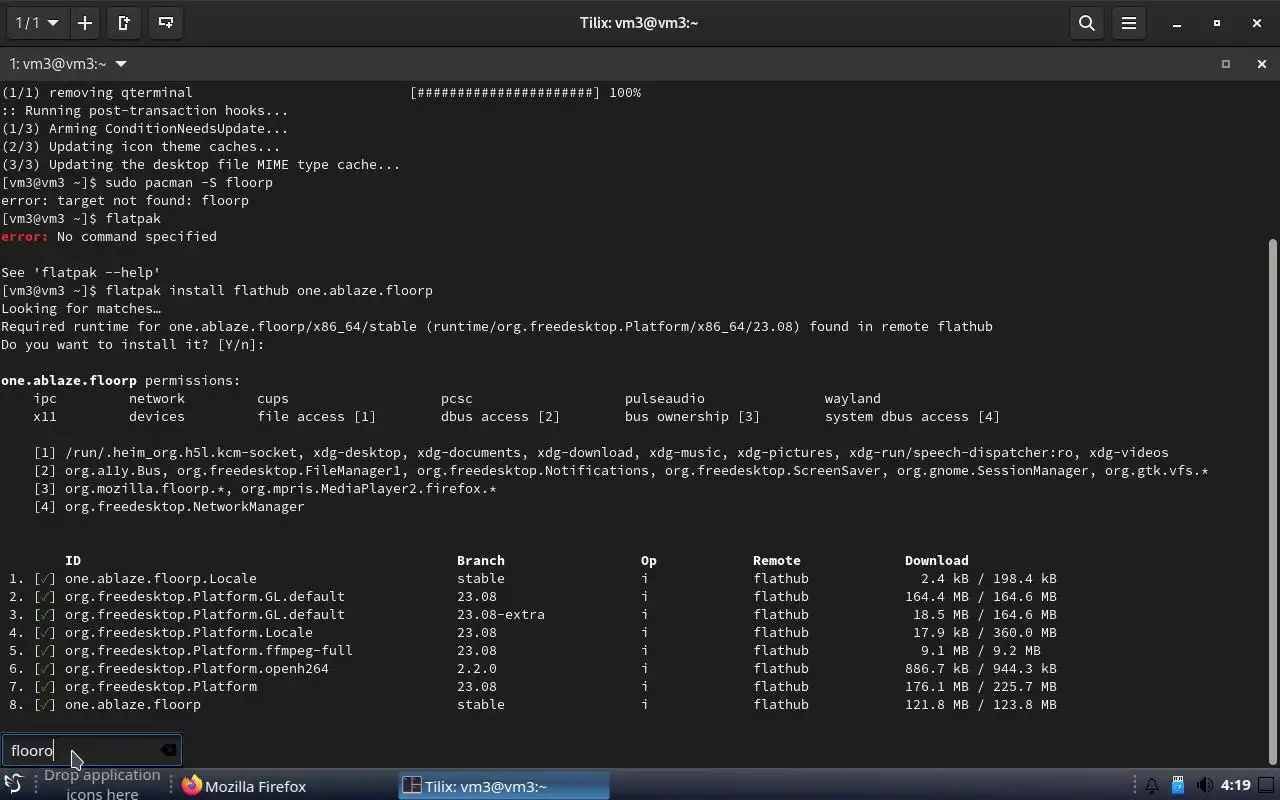The height and width of the screenshot is (800, 1280).
Task: Click the clock showing 4:19
Action: (x=1236, y=786)
